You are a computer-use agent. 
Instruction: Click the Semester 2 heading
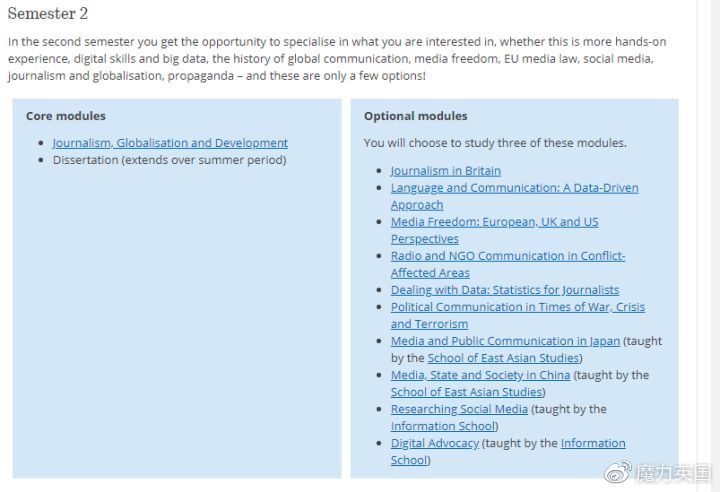[x=48, y=13]
